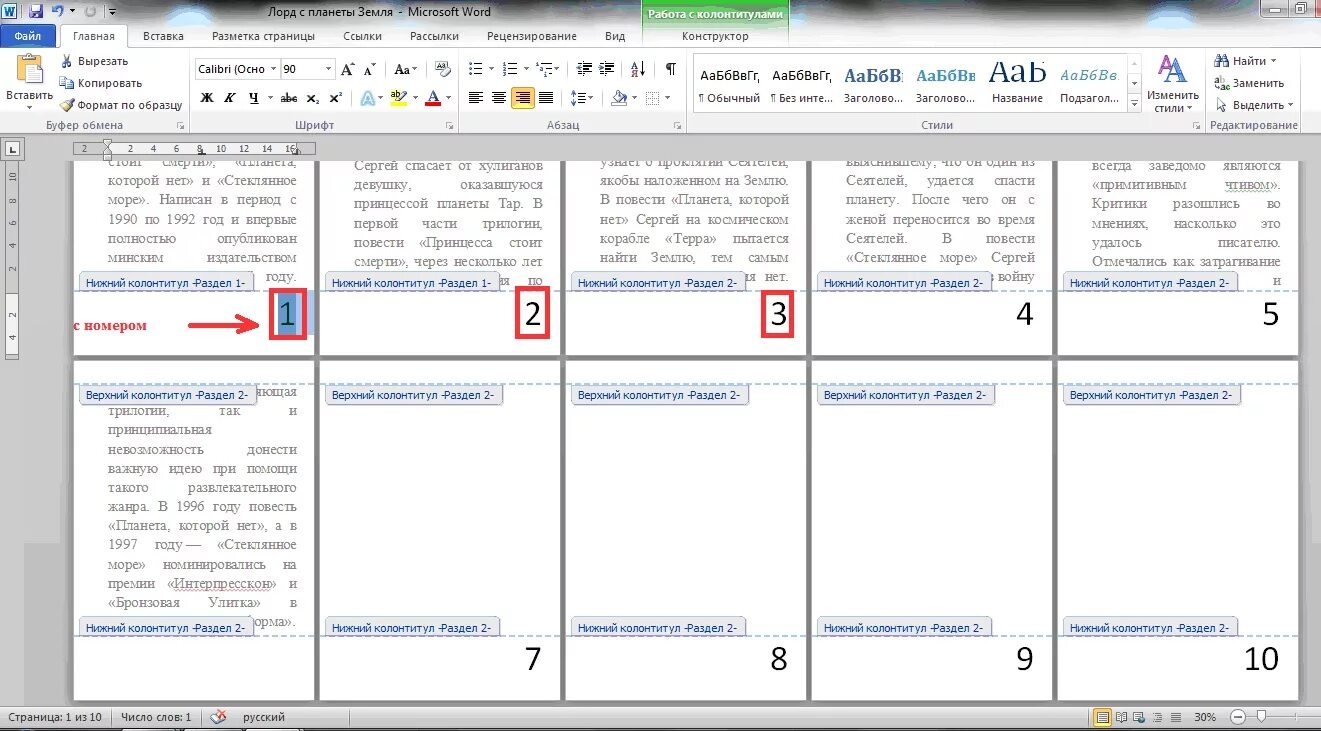This screenshot has width=1321, height=731.
Task: Switch to Разметка страницы tab
Action: pos(263,36)
